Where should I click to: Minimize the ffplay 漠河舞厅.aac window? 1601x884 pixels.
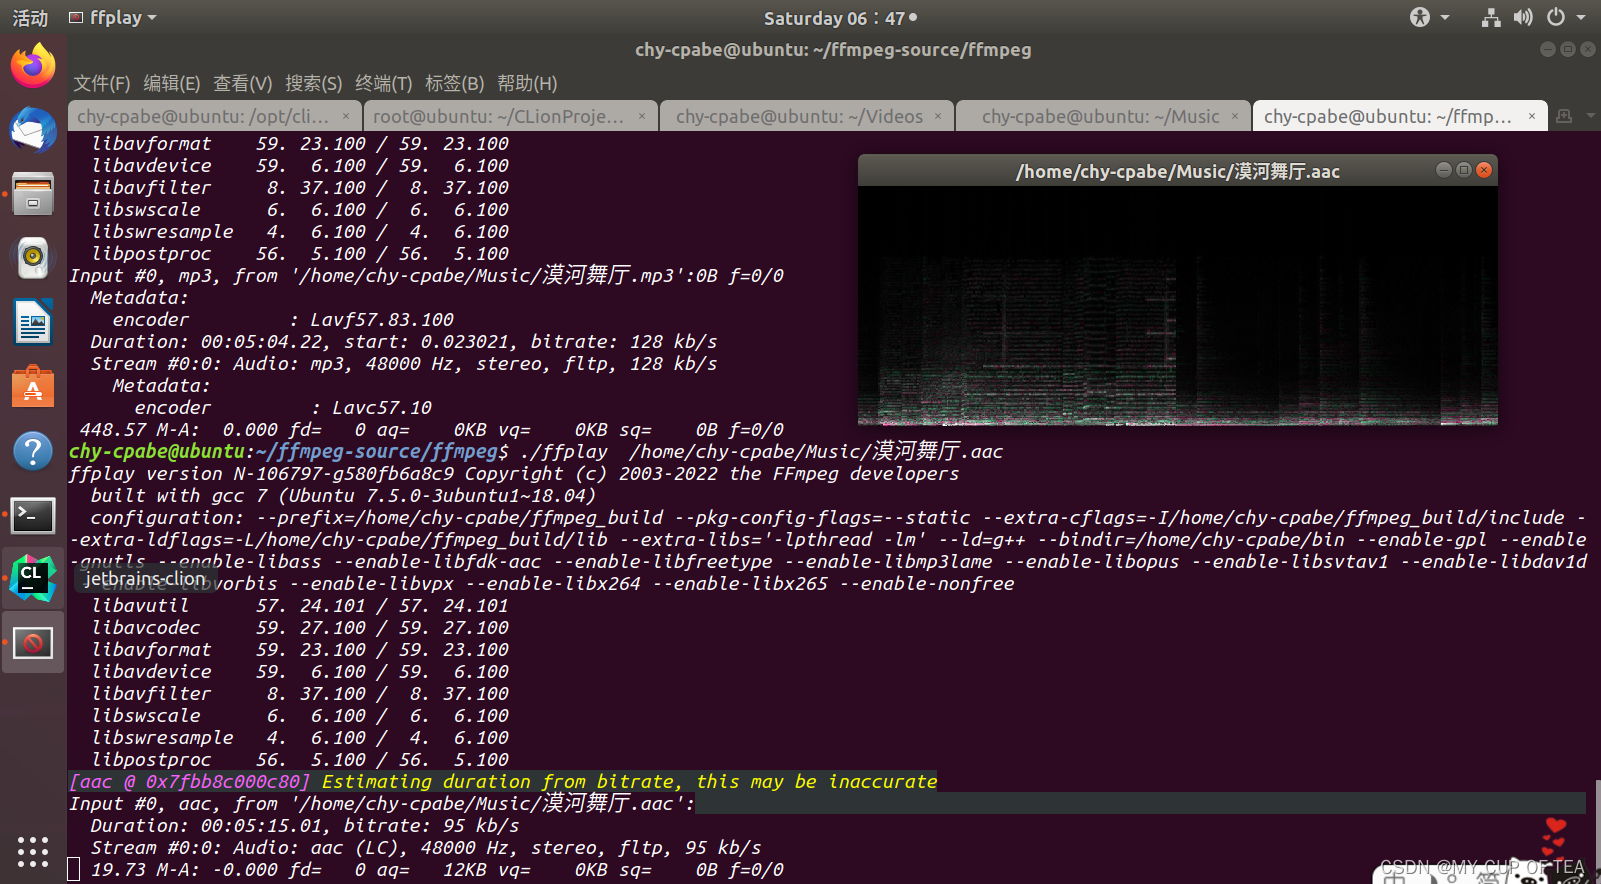[1444, 170]
